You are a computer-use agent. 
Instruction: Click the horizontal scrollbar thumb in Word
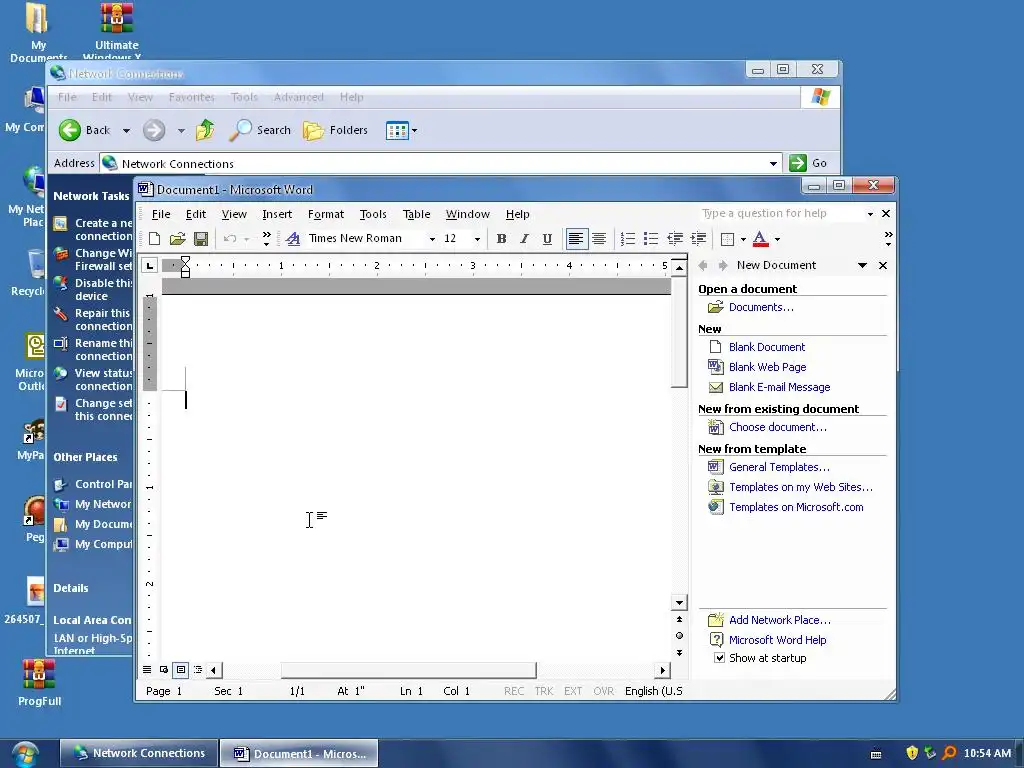point(409,670)
